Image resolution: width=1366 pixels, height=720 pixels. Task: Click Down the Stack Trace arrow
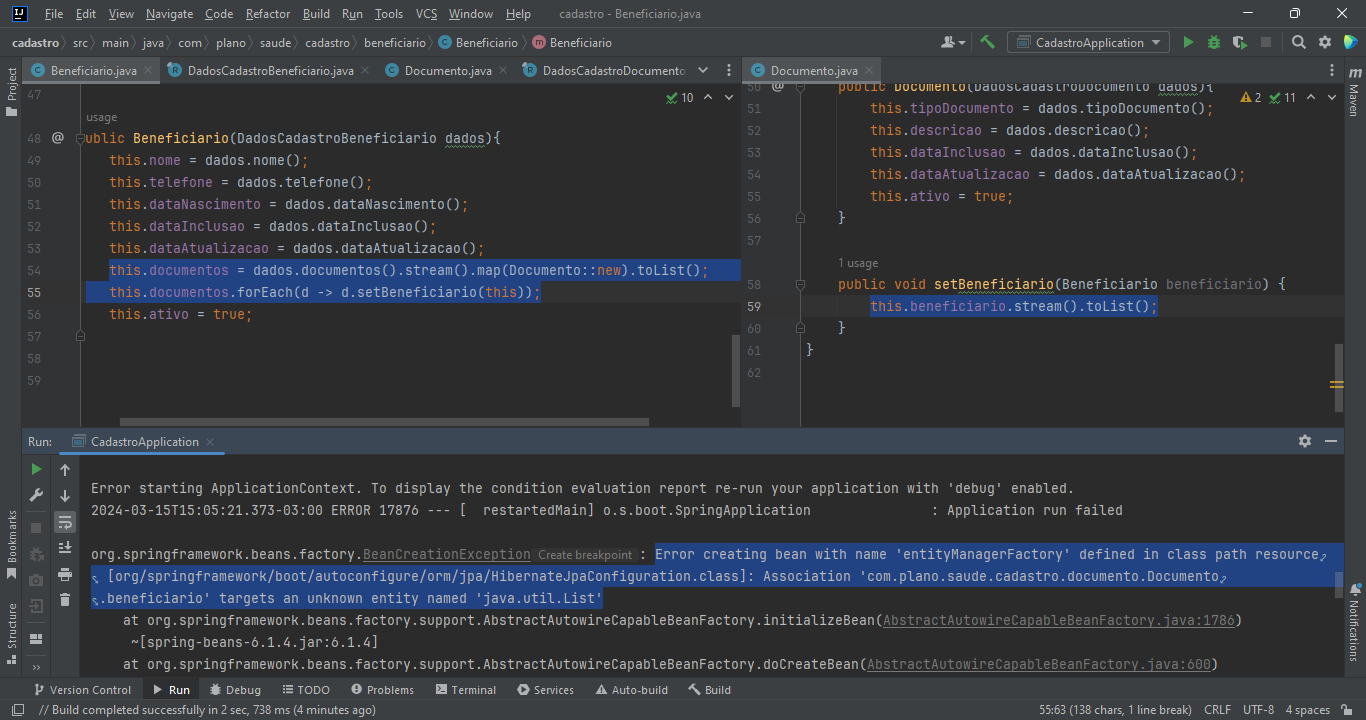[x=65, y=495]
